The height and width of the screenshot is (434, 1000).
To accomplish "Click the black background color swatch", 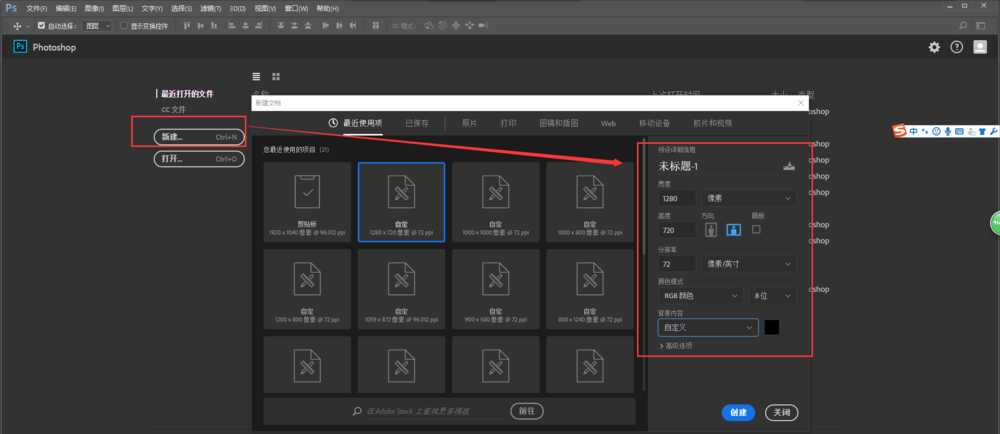I will (772, 327).
